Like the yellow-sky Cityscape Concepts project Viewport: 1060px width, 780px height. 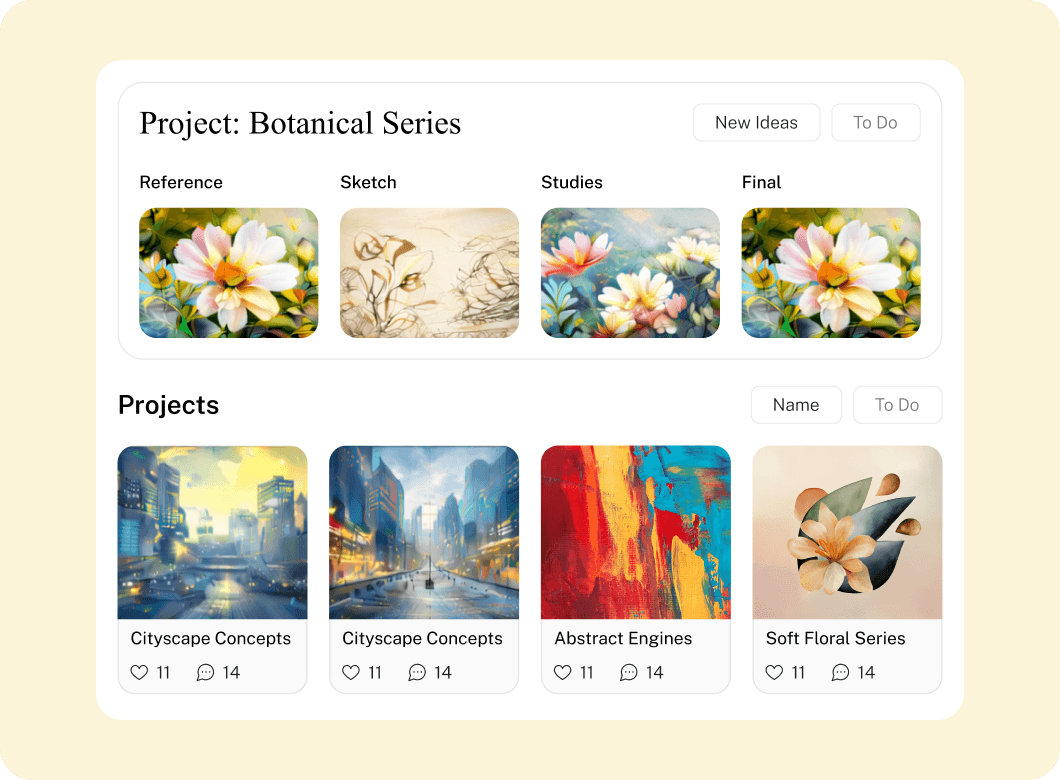click(x=139, y=673)
